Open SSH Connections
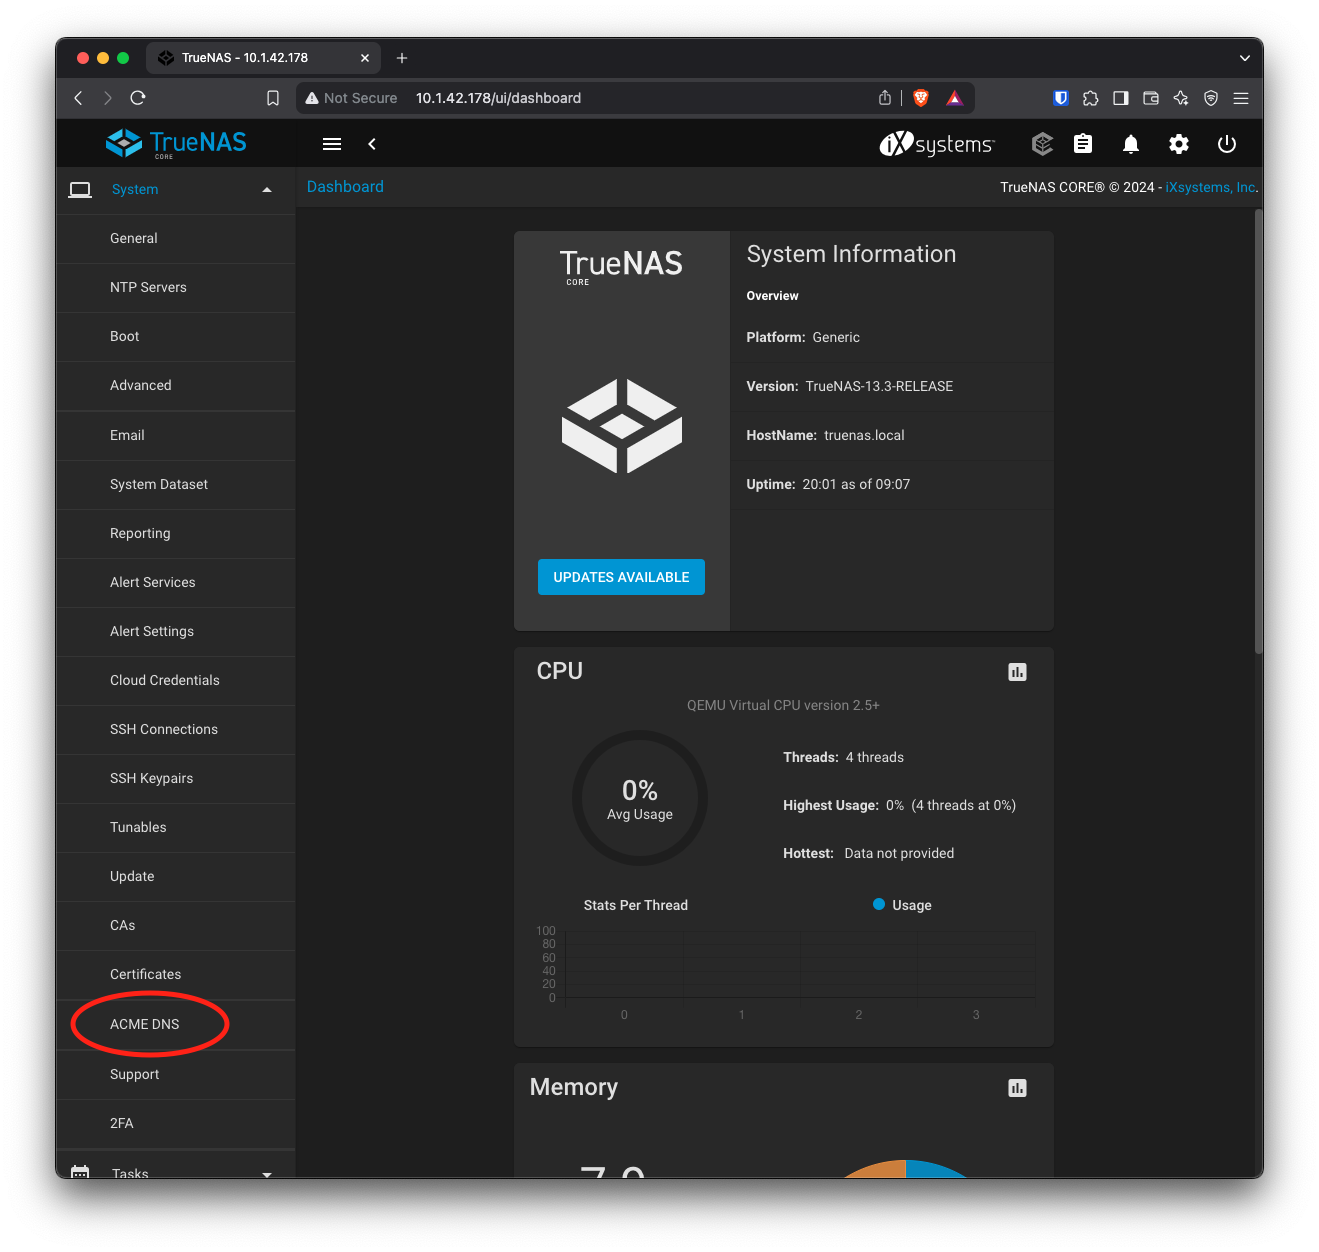 (176, 730)
